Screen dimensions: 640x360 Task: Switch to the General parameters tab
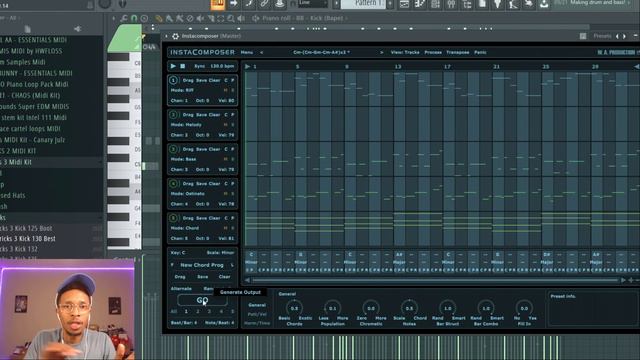(257, 305)
